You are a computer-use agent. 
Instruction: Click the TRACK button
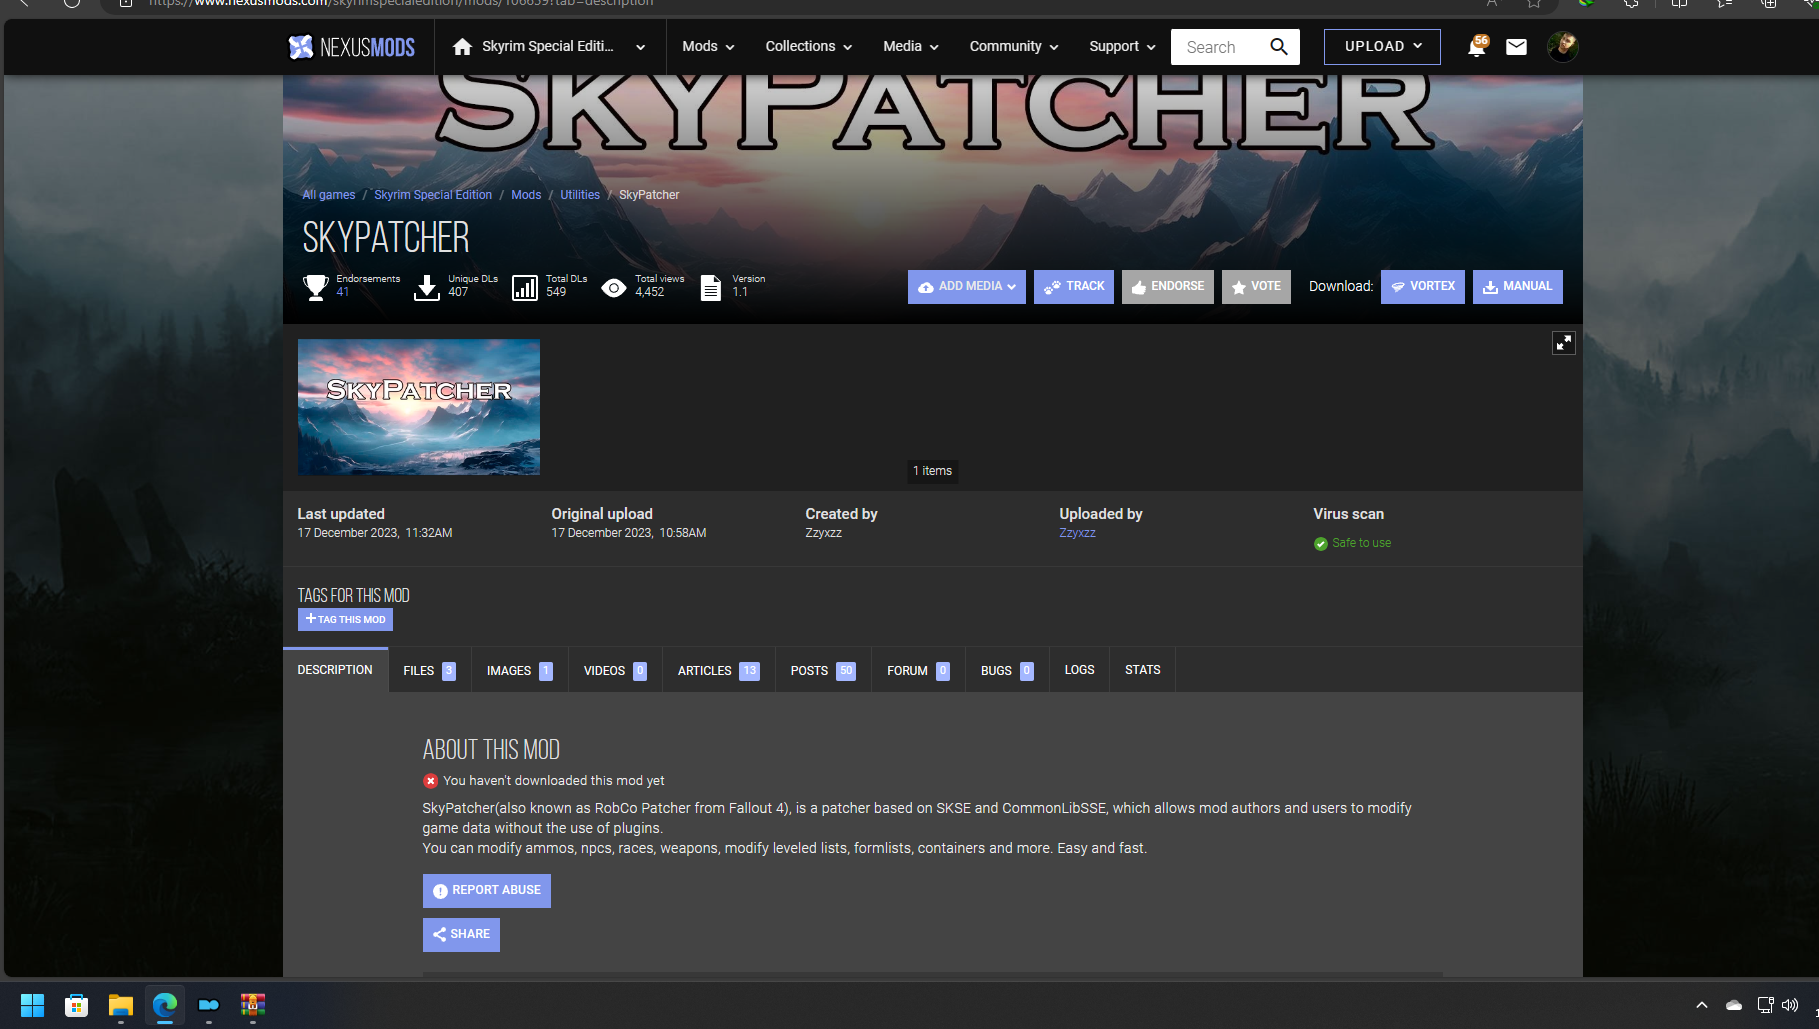(1073, 287)
